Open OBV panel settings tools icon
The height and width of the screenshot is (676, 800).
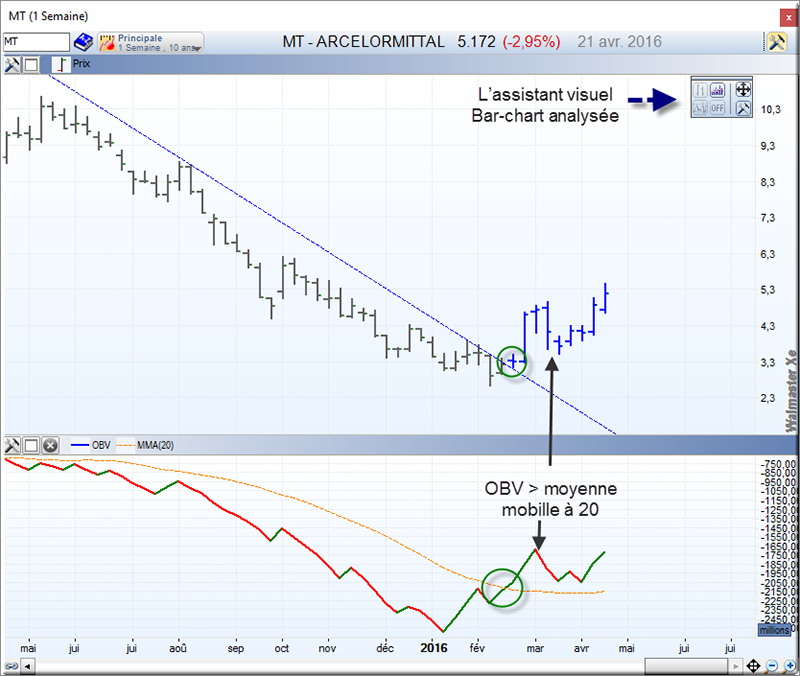[12, 445]
